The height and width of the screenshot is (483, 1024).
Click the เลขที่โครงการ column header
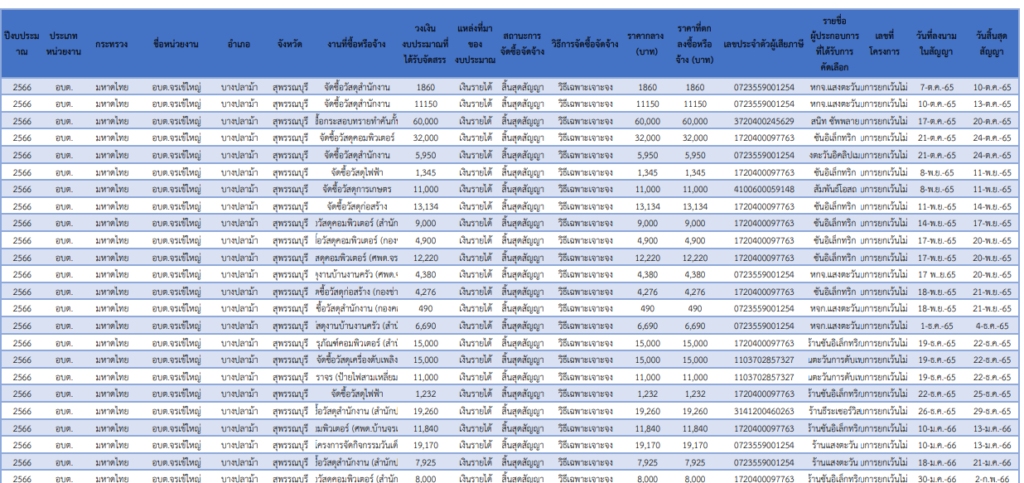(x=884, y=44)
